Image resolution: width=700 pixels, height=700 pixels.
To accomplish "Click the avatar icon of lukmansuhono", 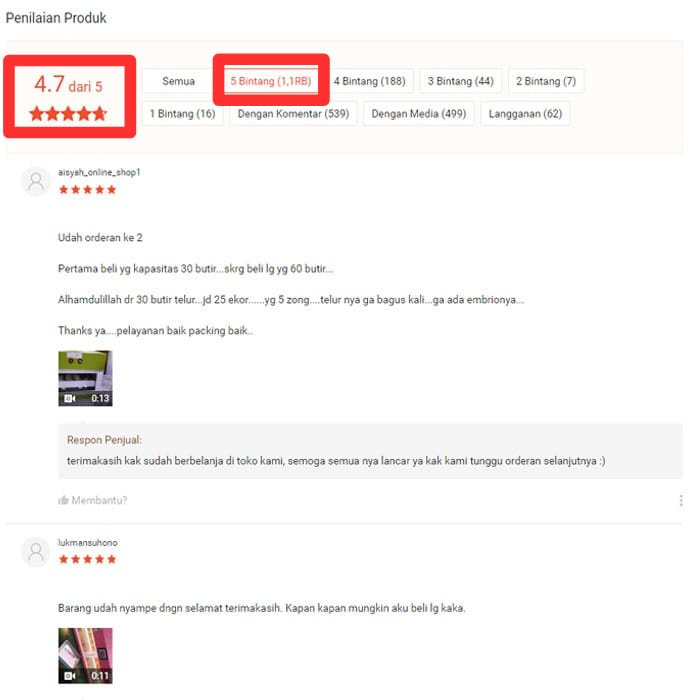I will [36, 552].
